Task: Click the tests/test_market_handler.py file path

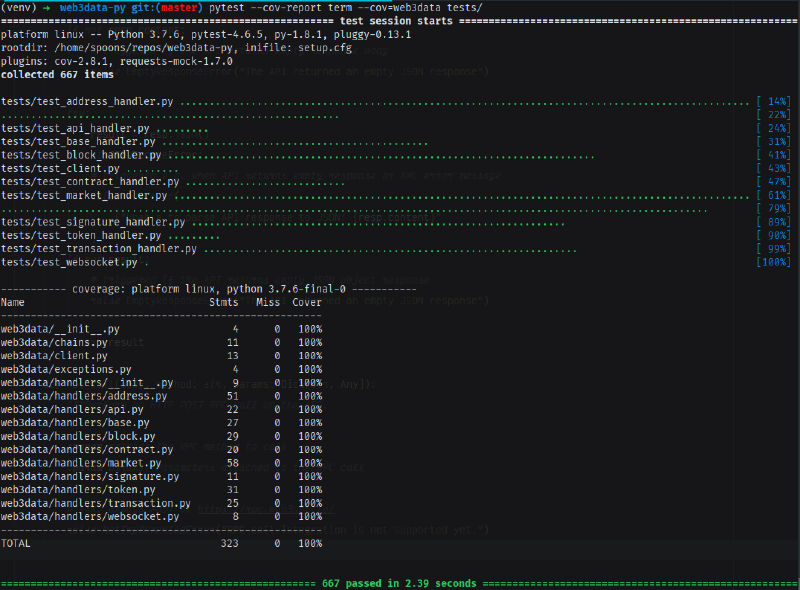Action: 84,195
